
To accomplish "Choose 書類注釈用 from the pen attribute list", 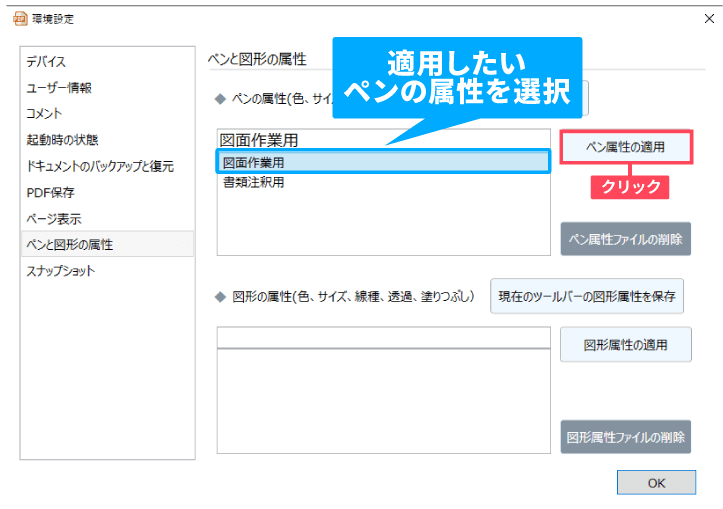I will click(254, 182).
